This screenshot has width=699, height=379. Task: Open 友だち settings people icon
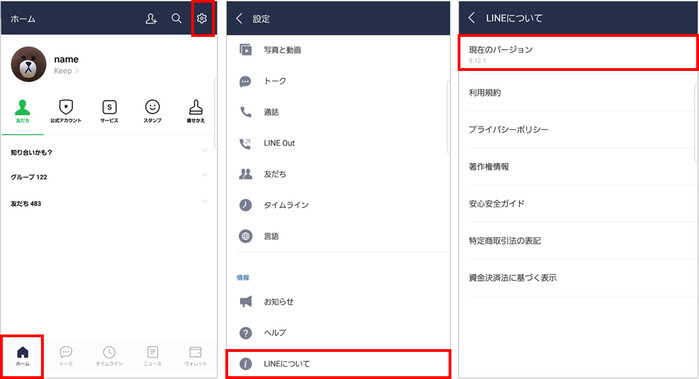[246, 174]
